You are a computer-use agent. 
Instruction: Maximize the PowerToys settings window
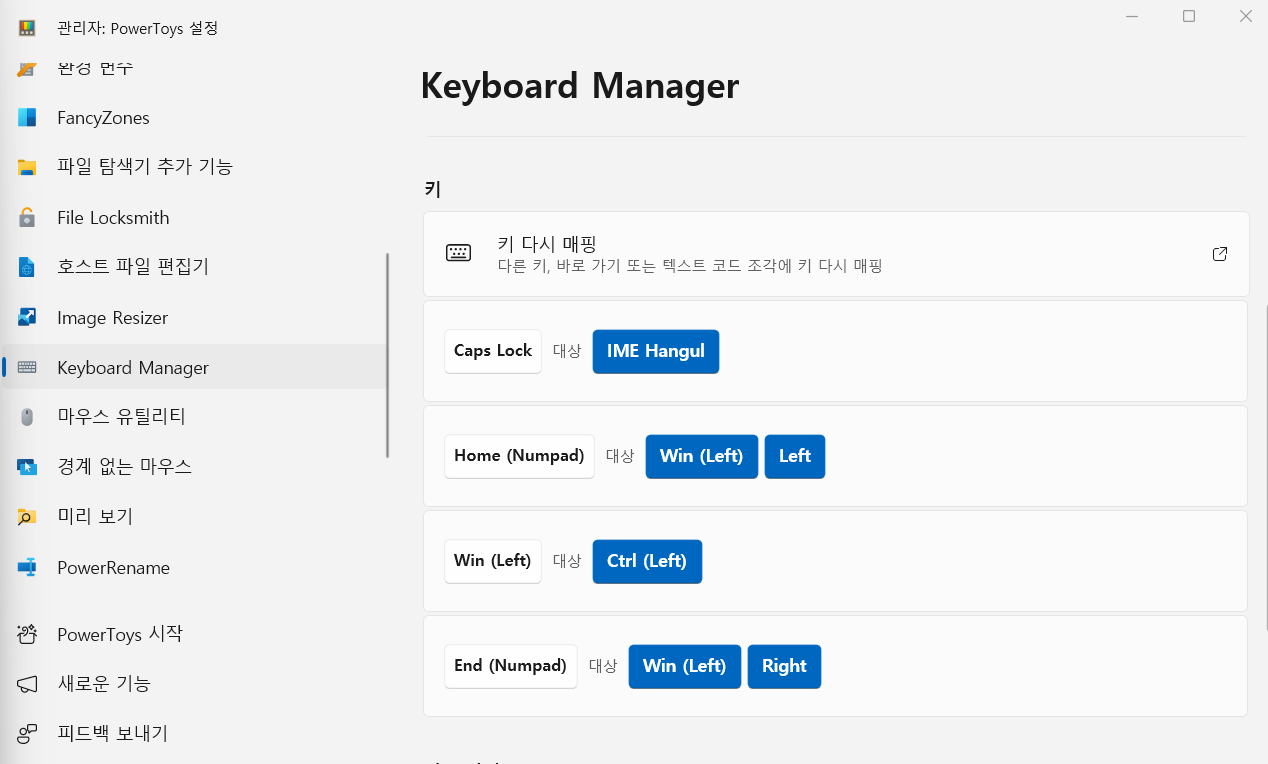click(x=1189, y=16)
